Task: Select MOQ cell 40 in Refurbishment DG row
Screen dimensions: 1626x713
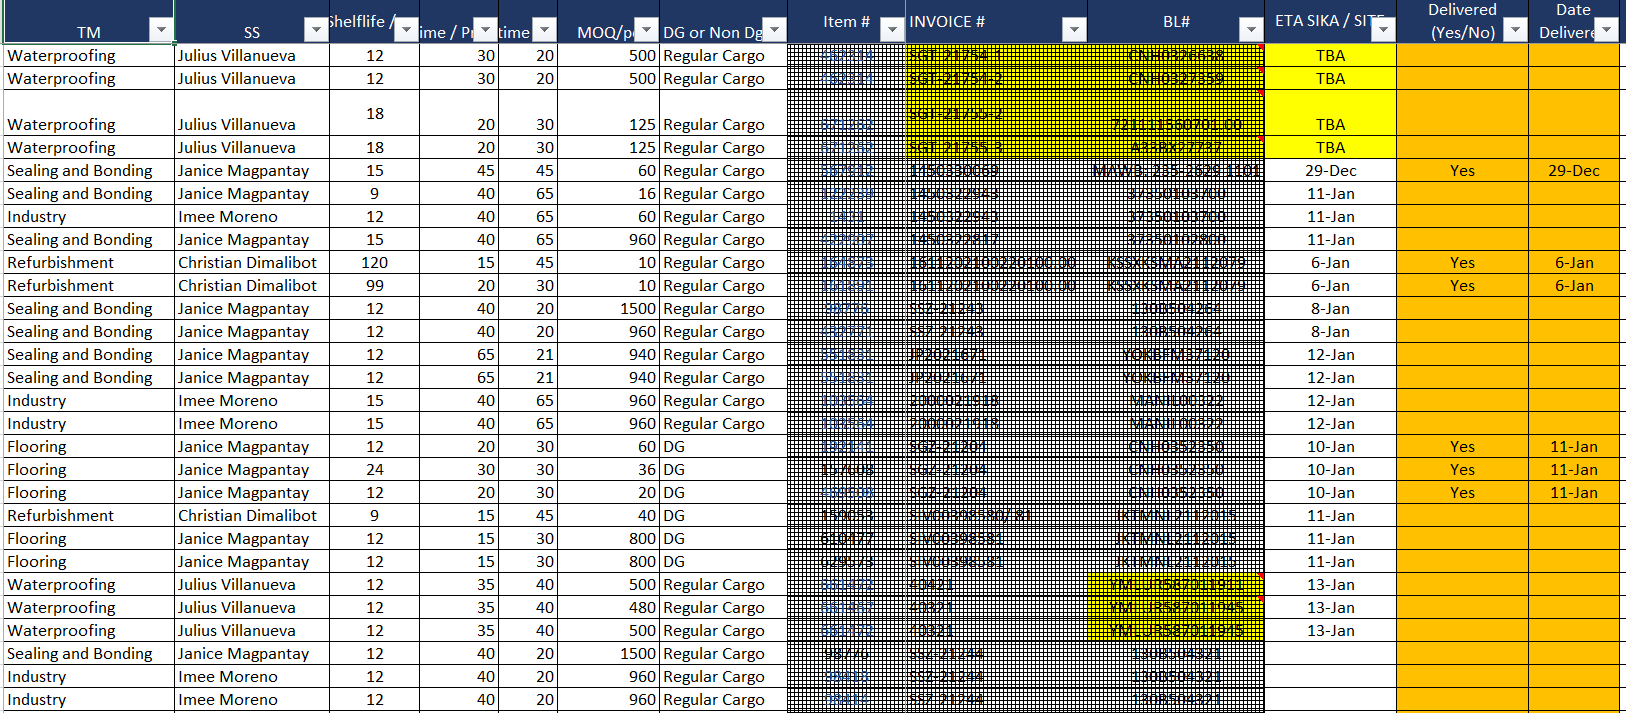Action: pyautogui.click(x=608, y=516)
